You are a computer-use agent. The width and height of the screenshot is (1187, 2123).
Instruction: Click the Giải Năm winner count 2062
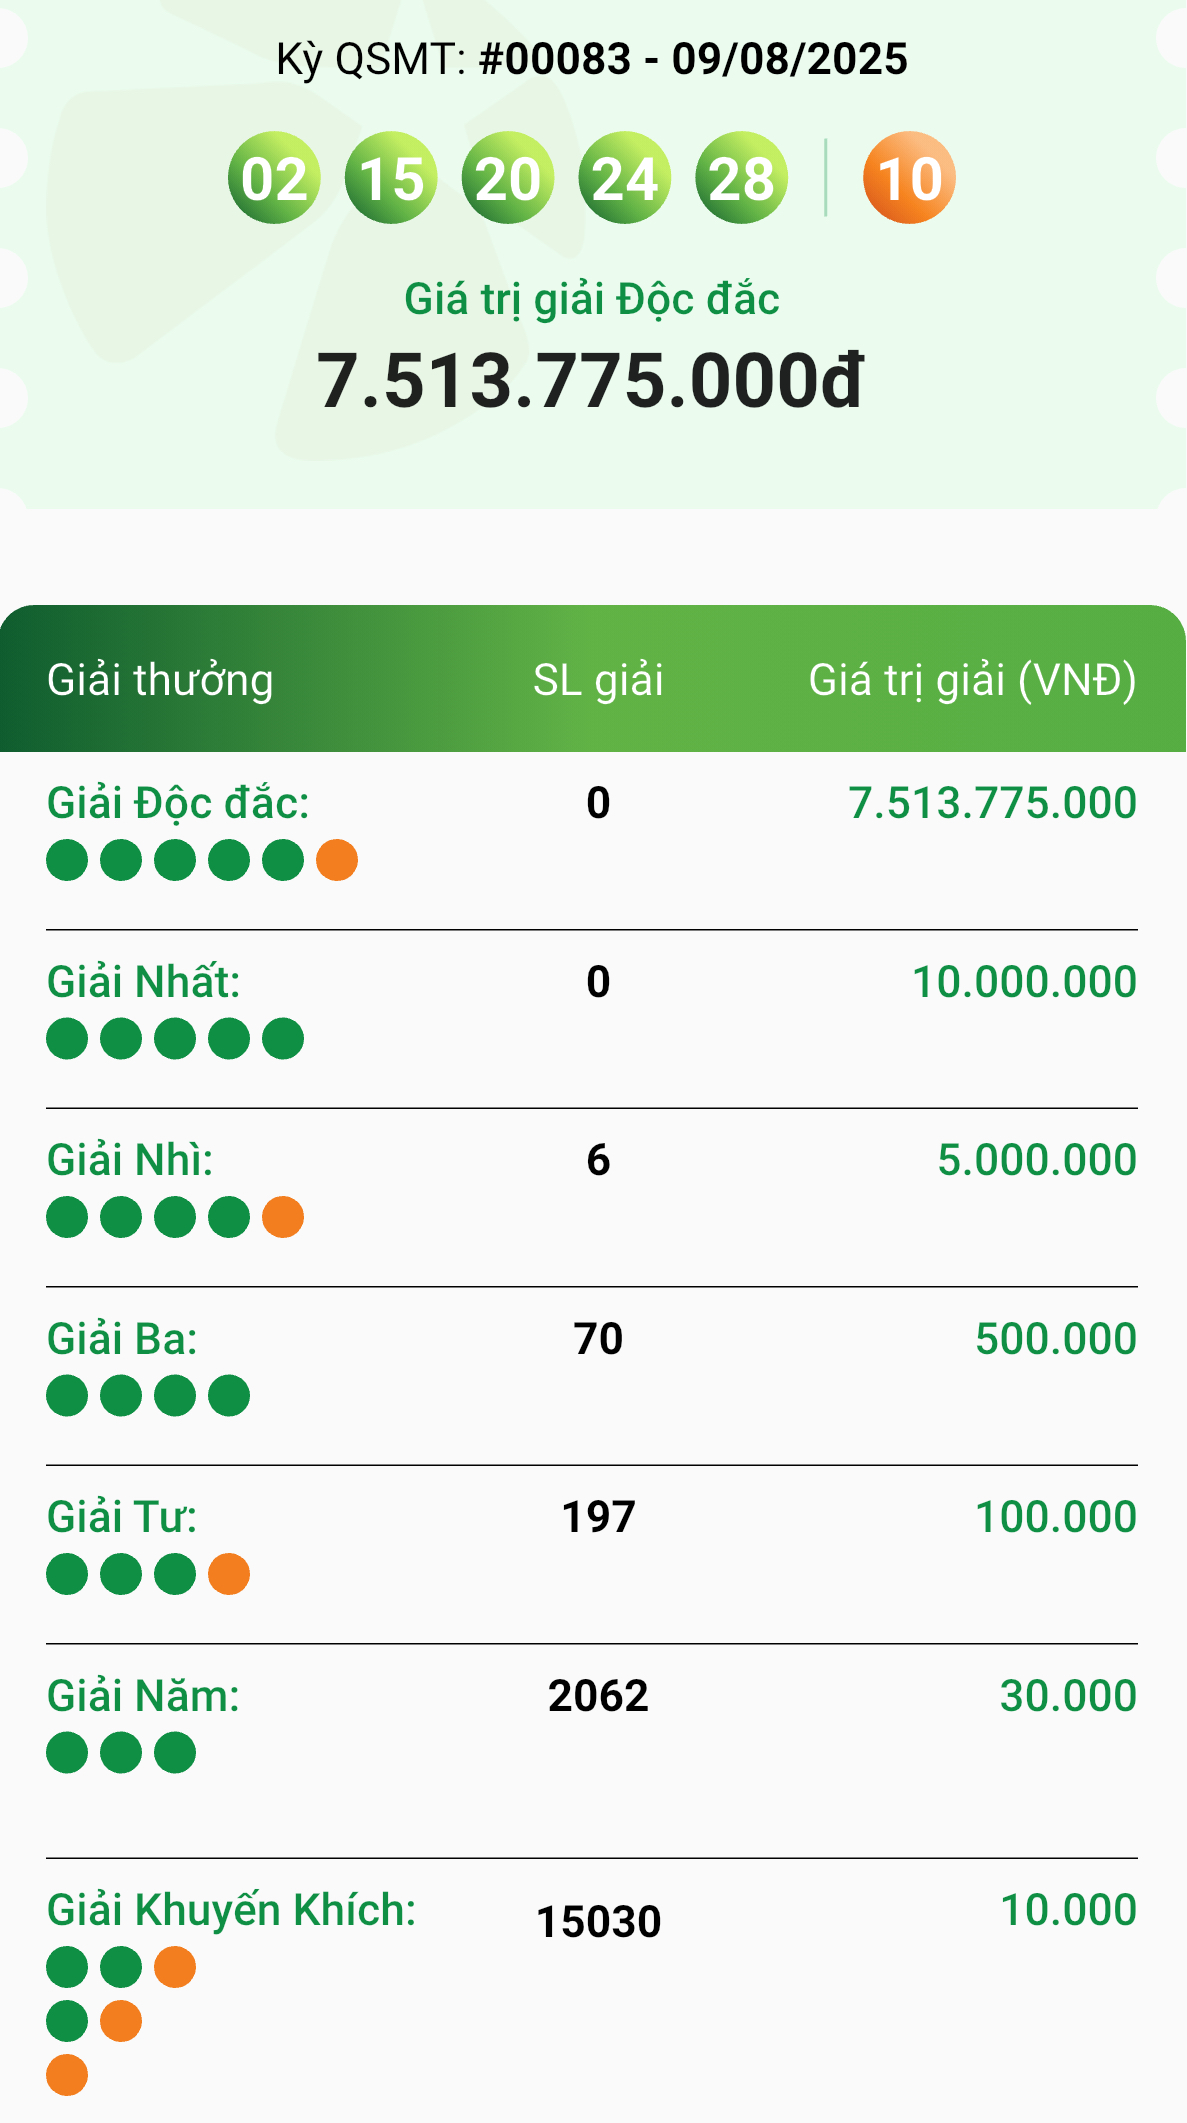coord(598,1696)
